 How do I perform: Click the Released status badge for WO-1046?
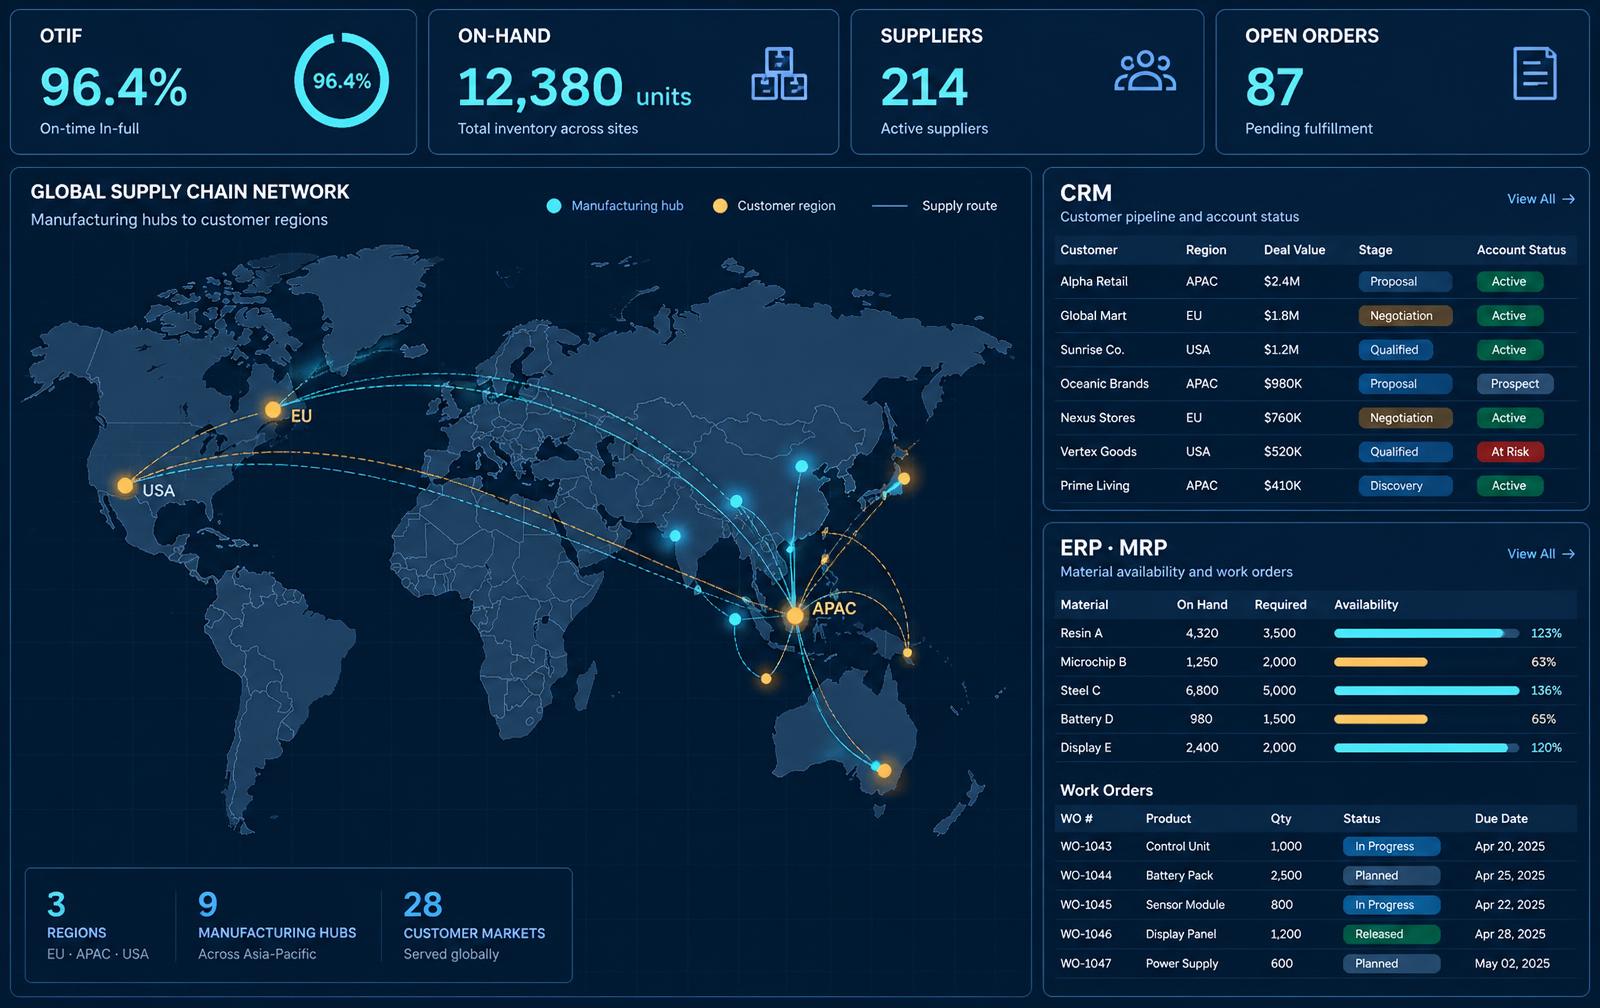(1391, 935)
